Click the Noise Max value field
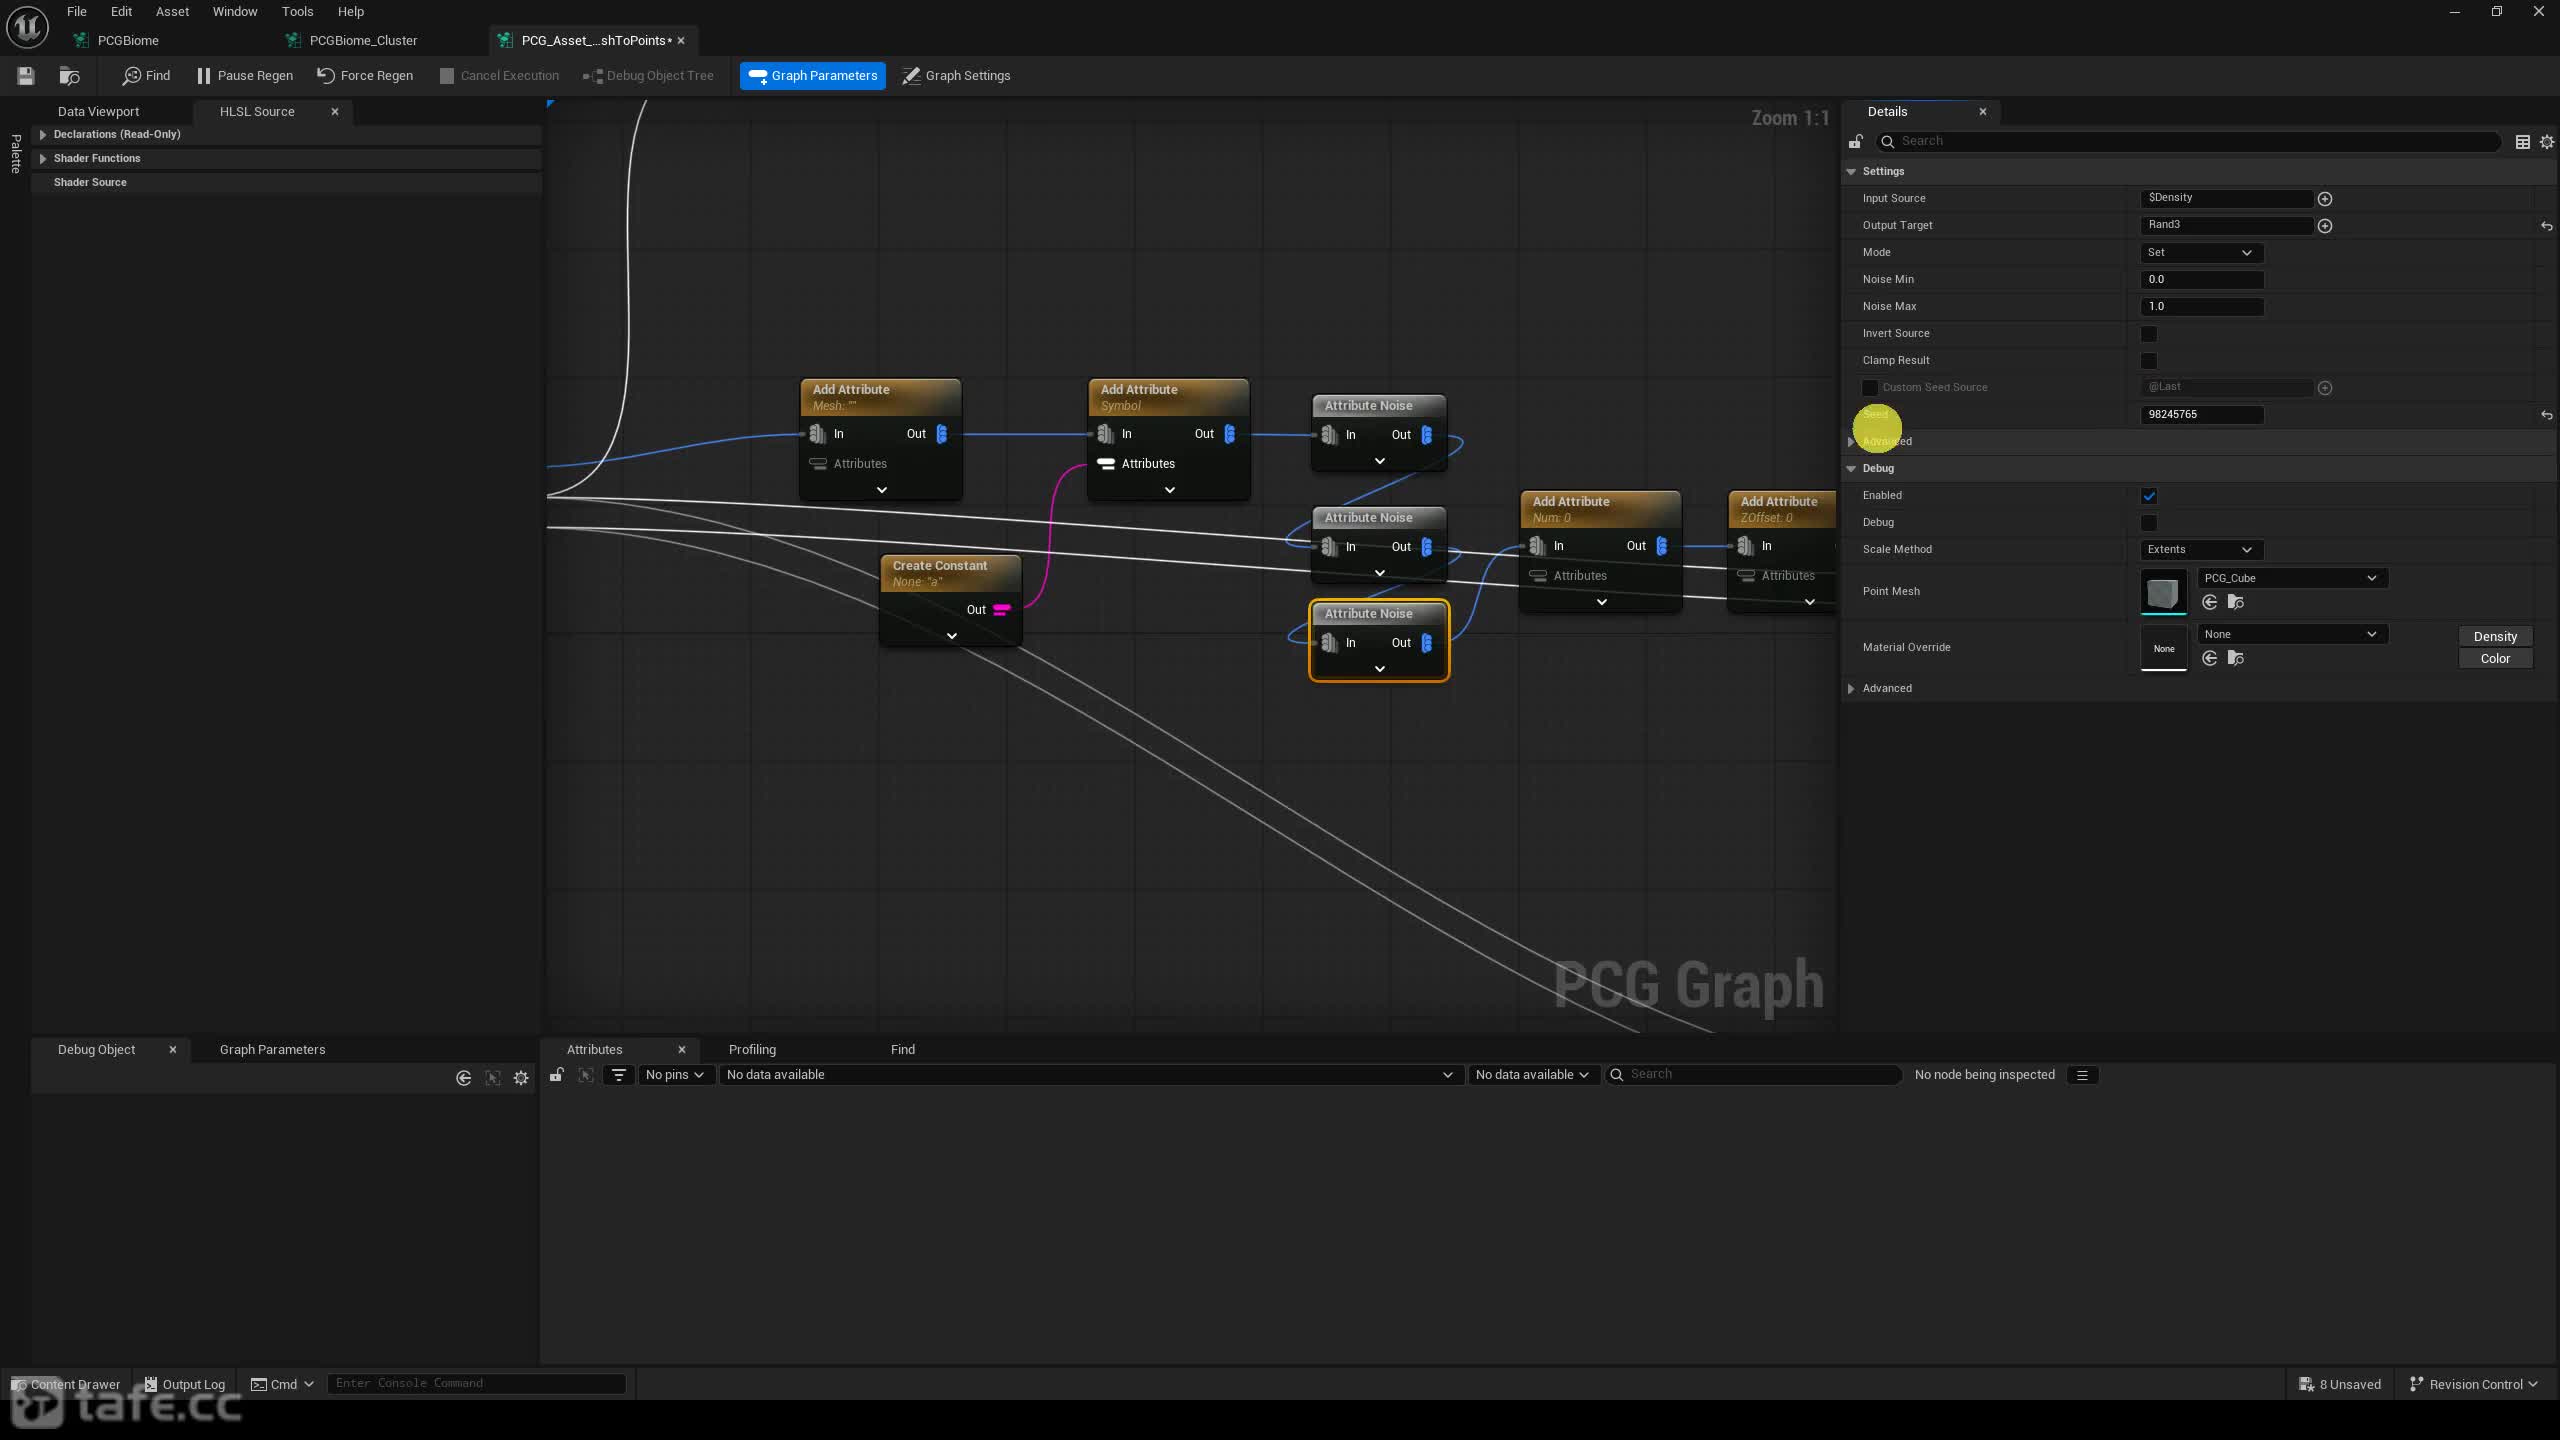 [x=2201, y=307]
